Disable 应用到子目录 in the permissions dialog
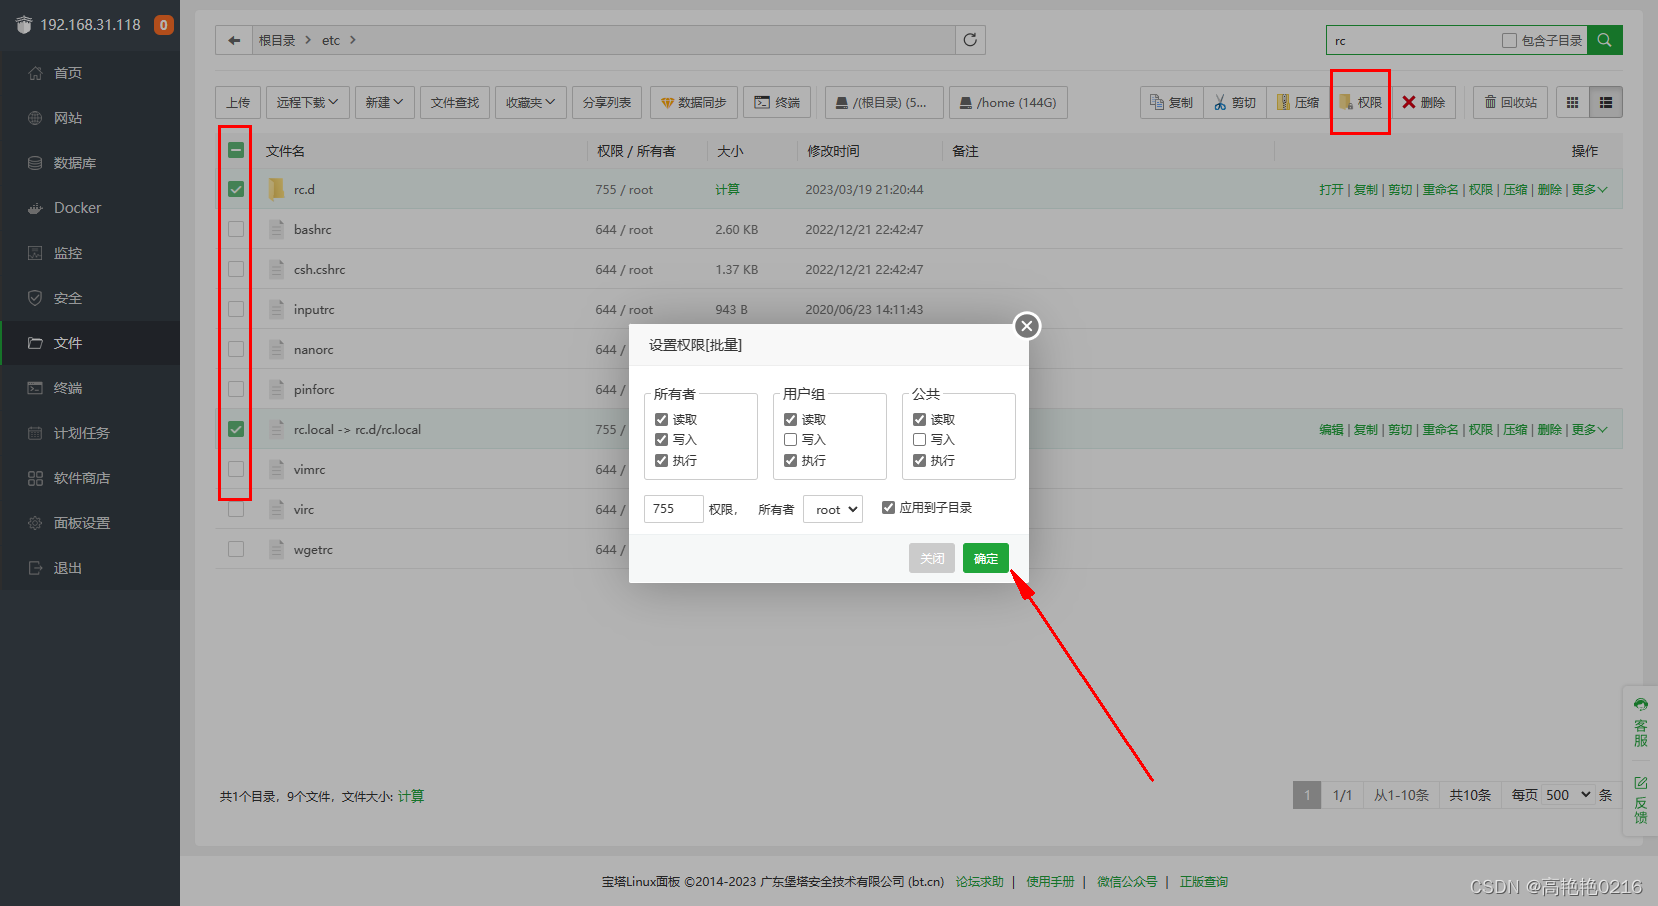Image resolution: width=1658 pixels, height=906 pixels. click(x=888, y=507)
